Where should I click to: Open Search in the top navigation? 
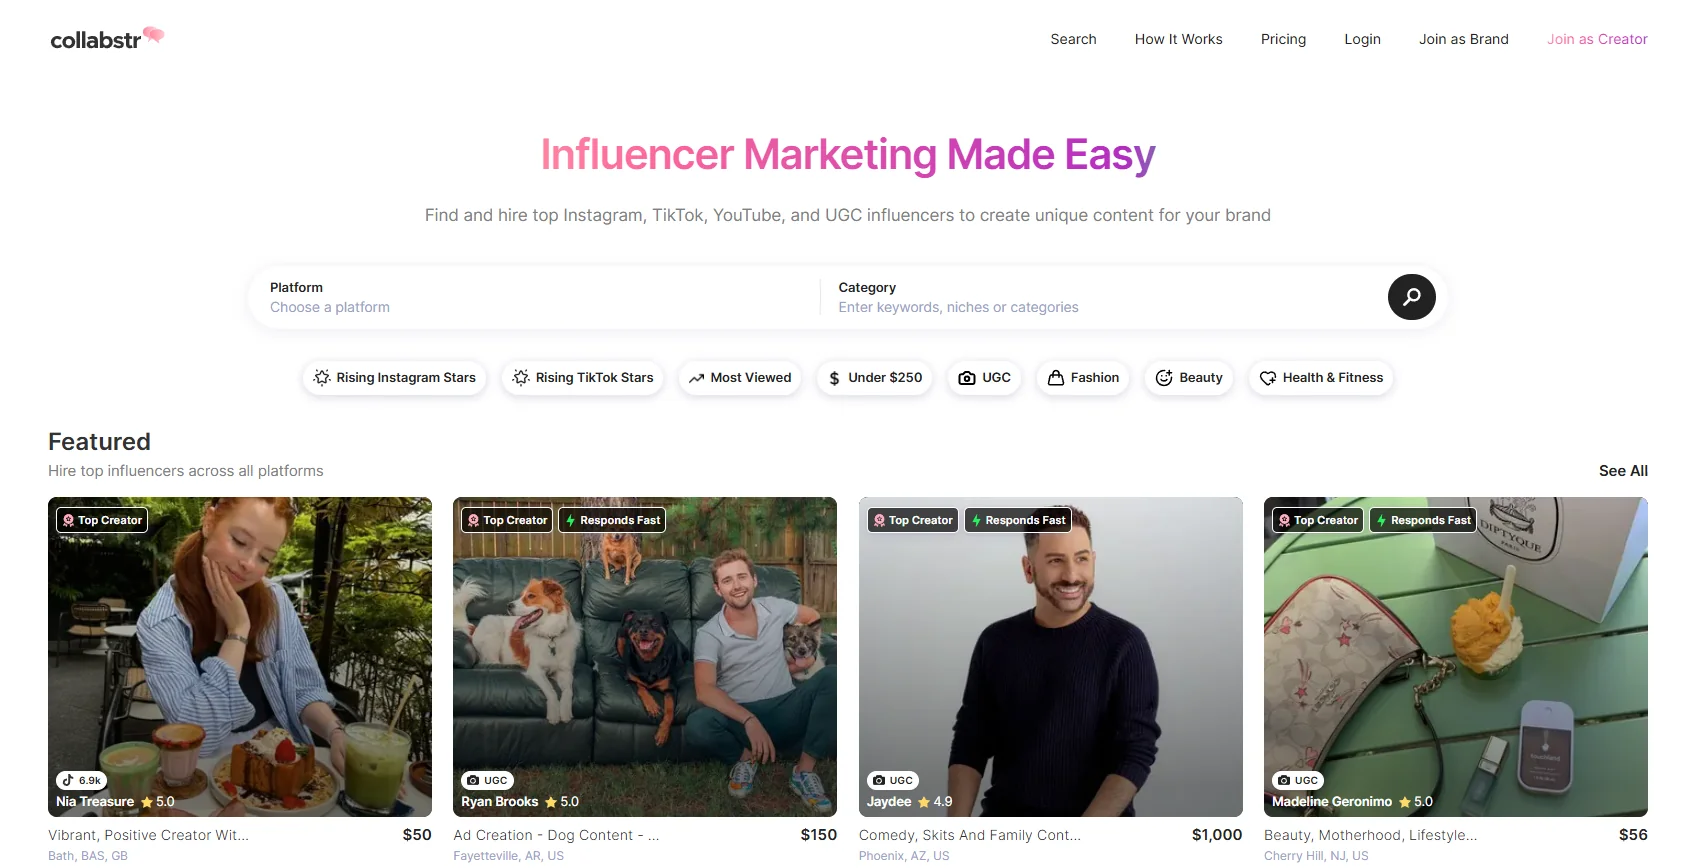pos(1073,39)
